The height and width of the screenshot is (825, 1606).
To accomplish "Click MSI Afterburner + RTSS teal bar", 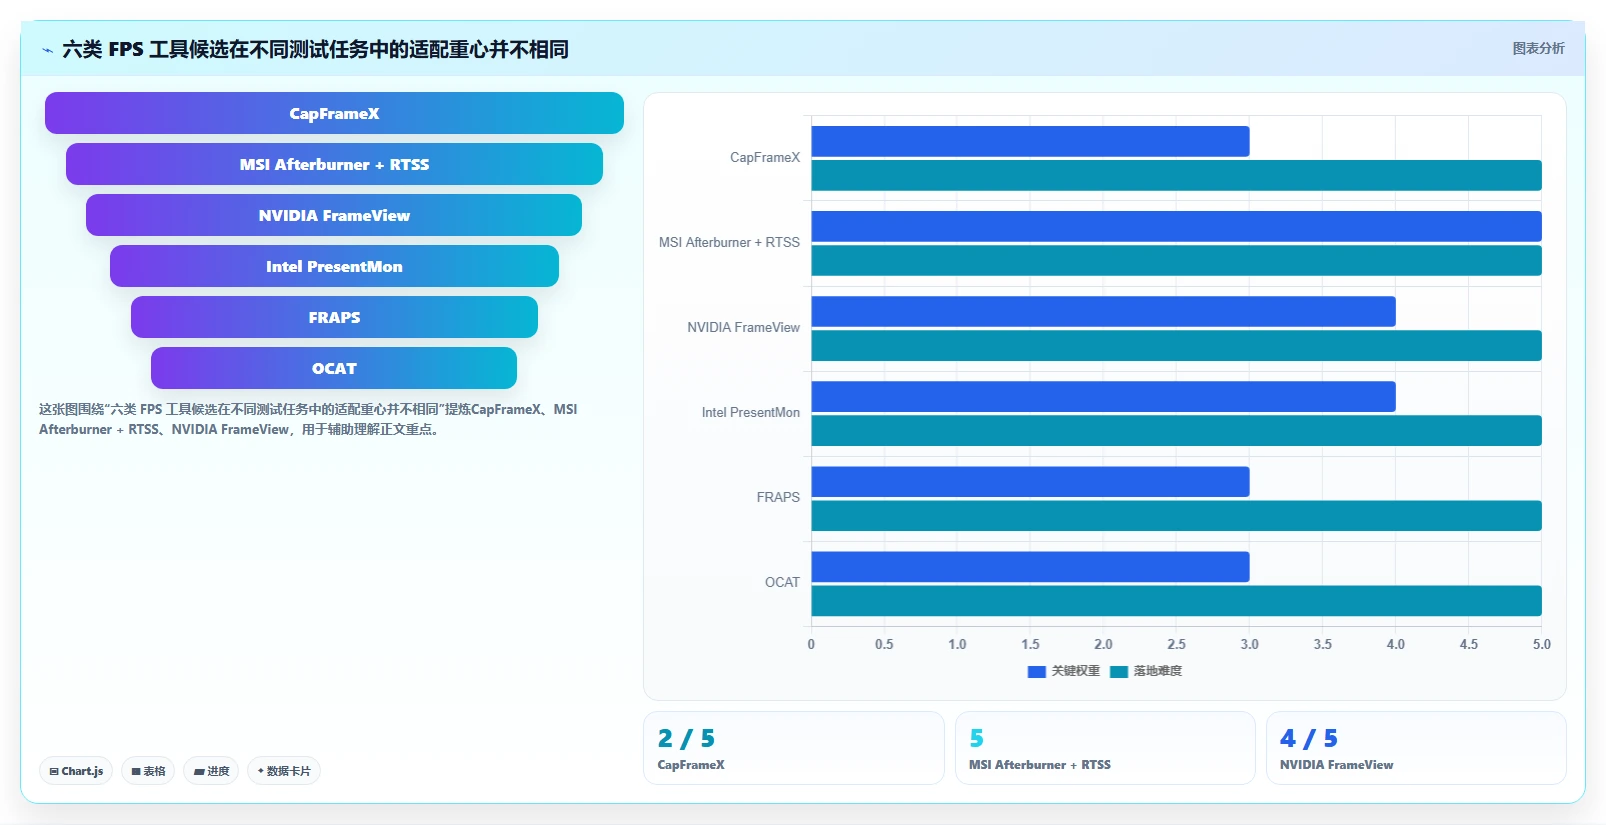I will point(1176,260).
